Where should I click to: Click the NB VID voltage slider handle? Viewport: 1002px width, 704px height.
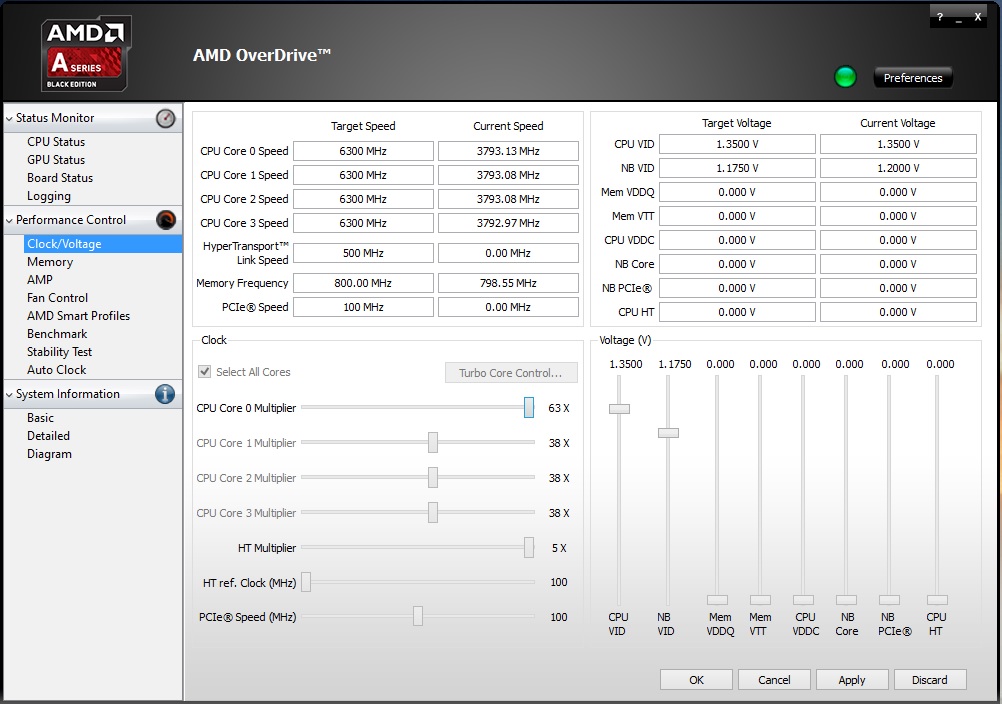(x=668, y=433)
